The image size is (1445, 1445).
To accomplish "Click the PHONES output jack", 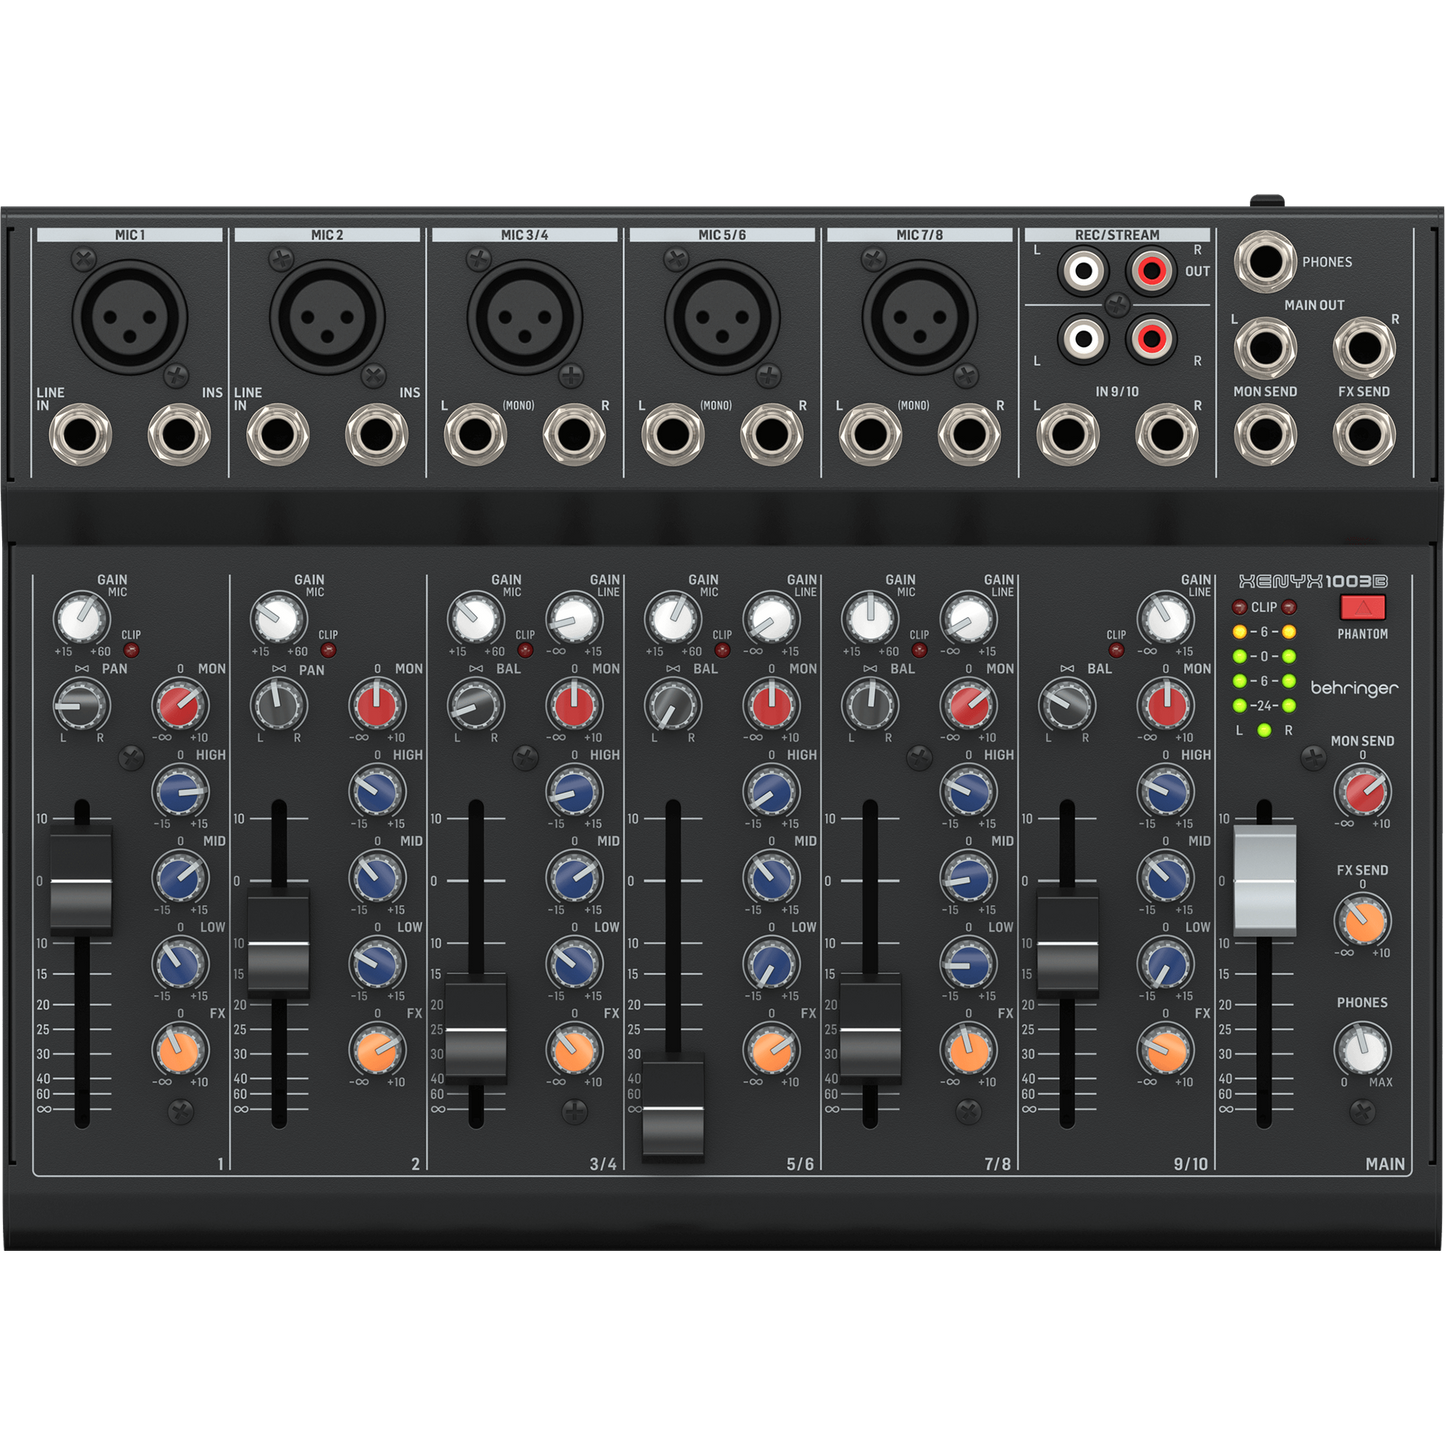I will [x=1264, y=262].
